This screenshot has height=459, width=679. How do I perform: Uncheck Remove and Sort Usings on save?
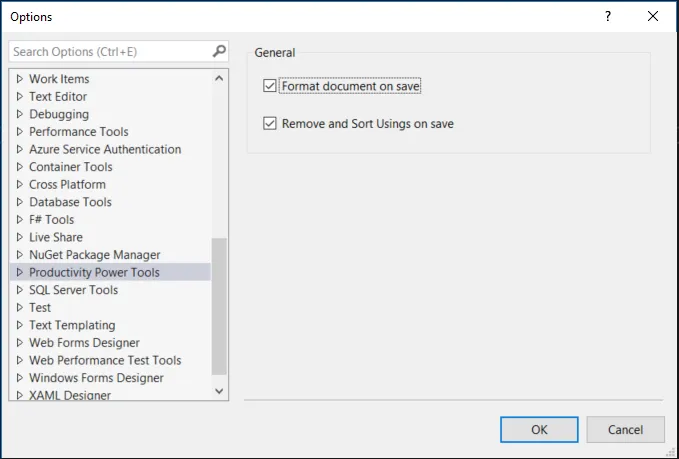(269, 124)
